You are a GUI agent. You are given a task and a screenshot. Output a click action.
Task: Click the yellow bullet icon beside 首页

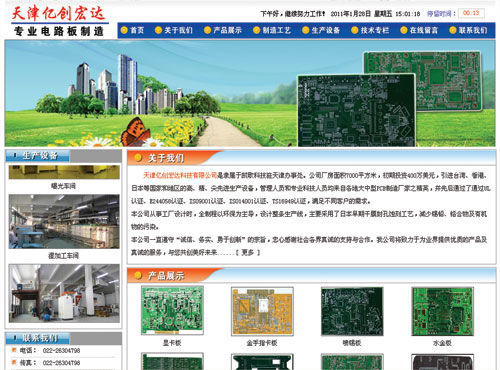point(124,30)
